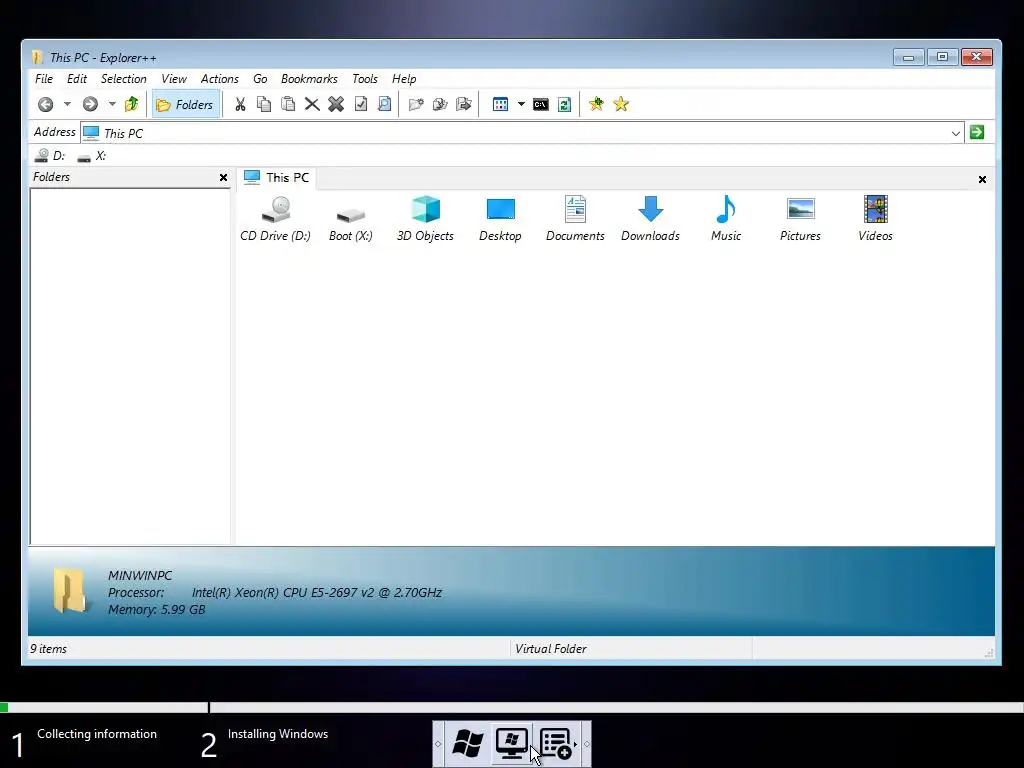The image size is (1024, 768).
Task: Open the Bookmarks menu
Action: (309, 79)
